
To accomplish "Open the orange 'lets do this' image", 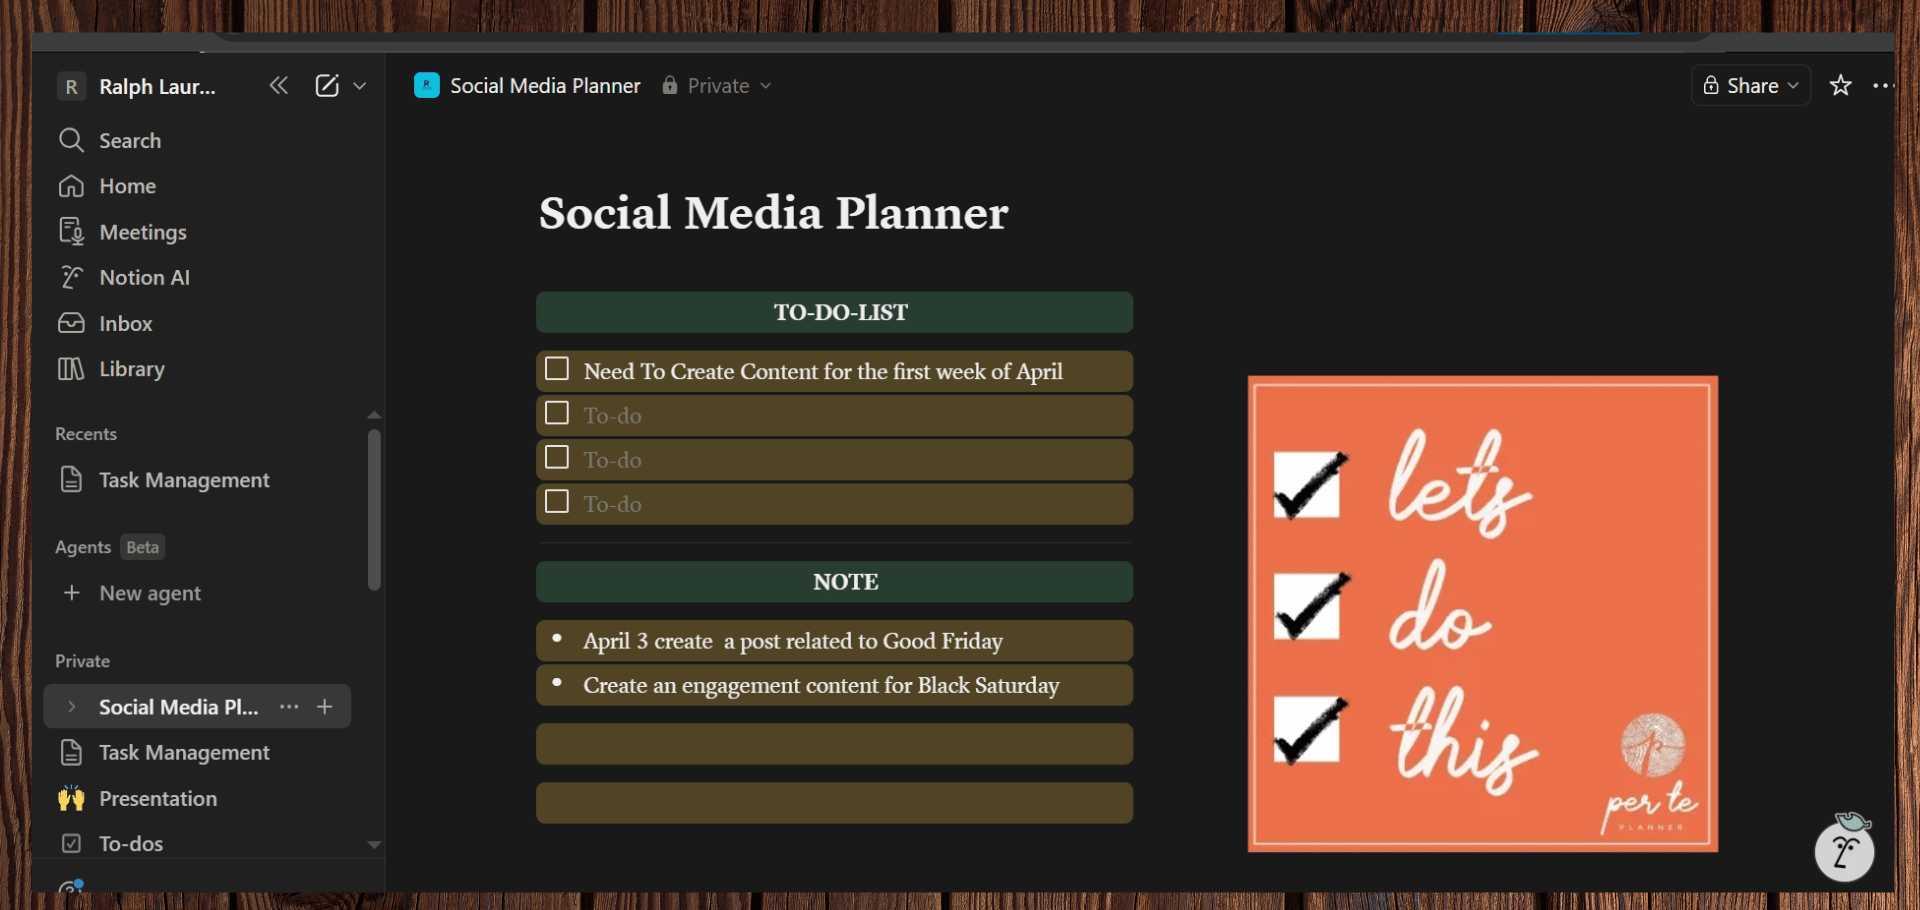I will 1482,614.
